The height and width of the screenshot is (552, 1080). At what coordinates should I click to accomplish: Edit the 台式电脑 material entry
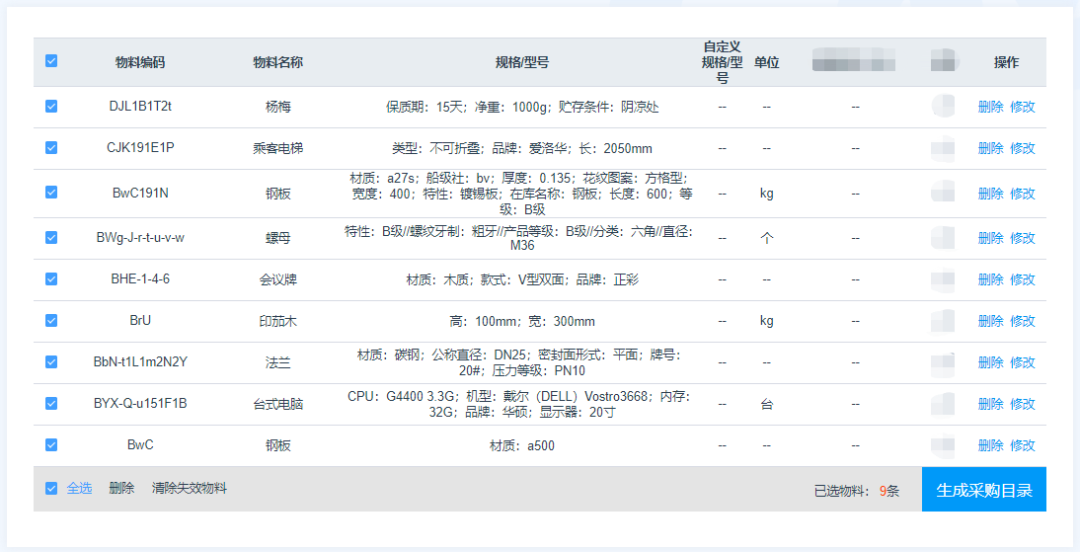coord(1022,404)
